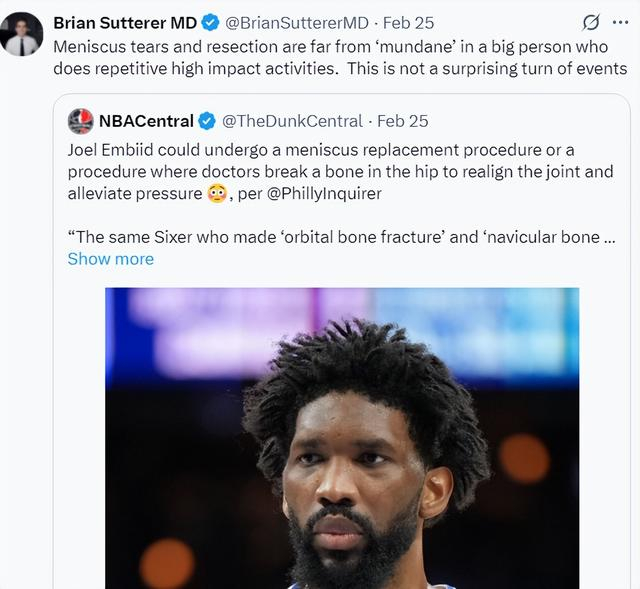640x589 pixels.
Task: Expand the quoted tweet with Show more
Action: (111, 259)
